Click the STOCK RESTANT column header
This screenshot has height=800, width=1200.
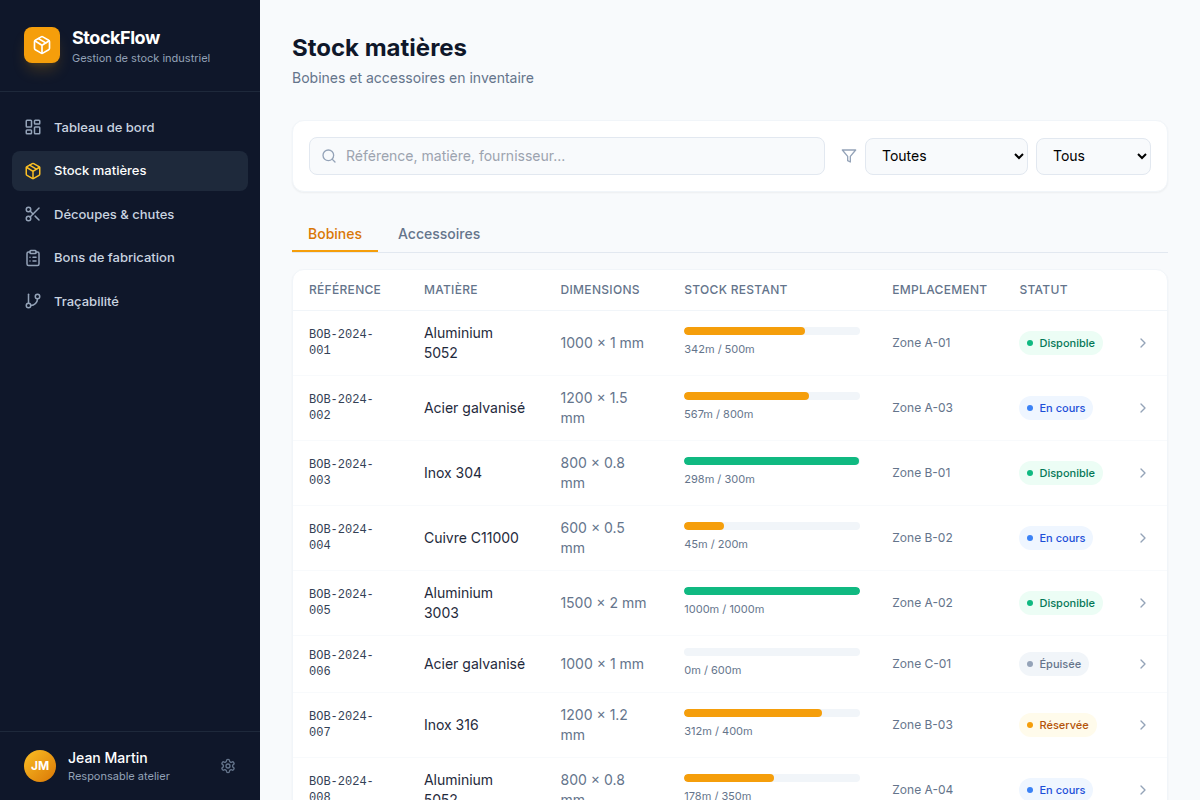click(x=736, y=290)
